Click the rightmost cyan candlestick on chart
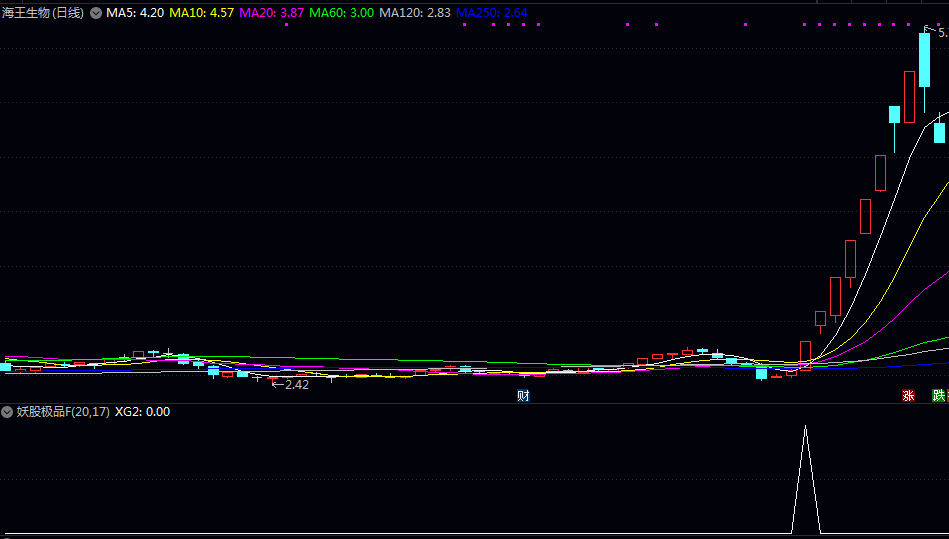The width and height of the screenshot is (949, 539). (939, 132)
